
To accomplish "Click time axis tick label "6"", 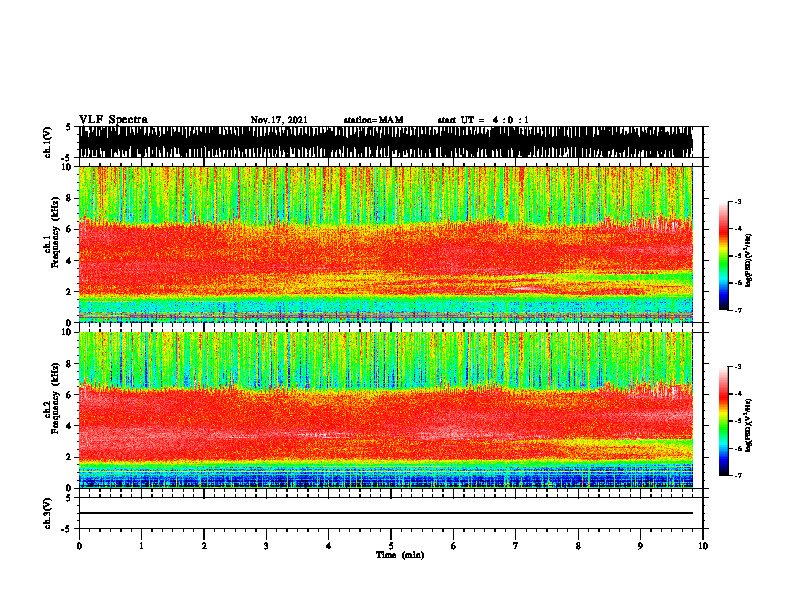I will [x=454, y=546].
